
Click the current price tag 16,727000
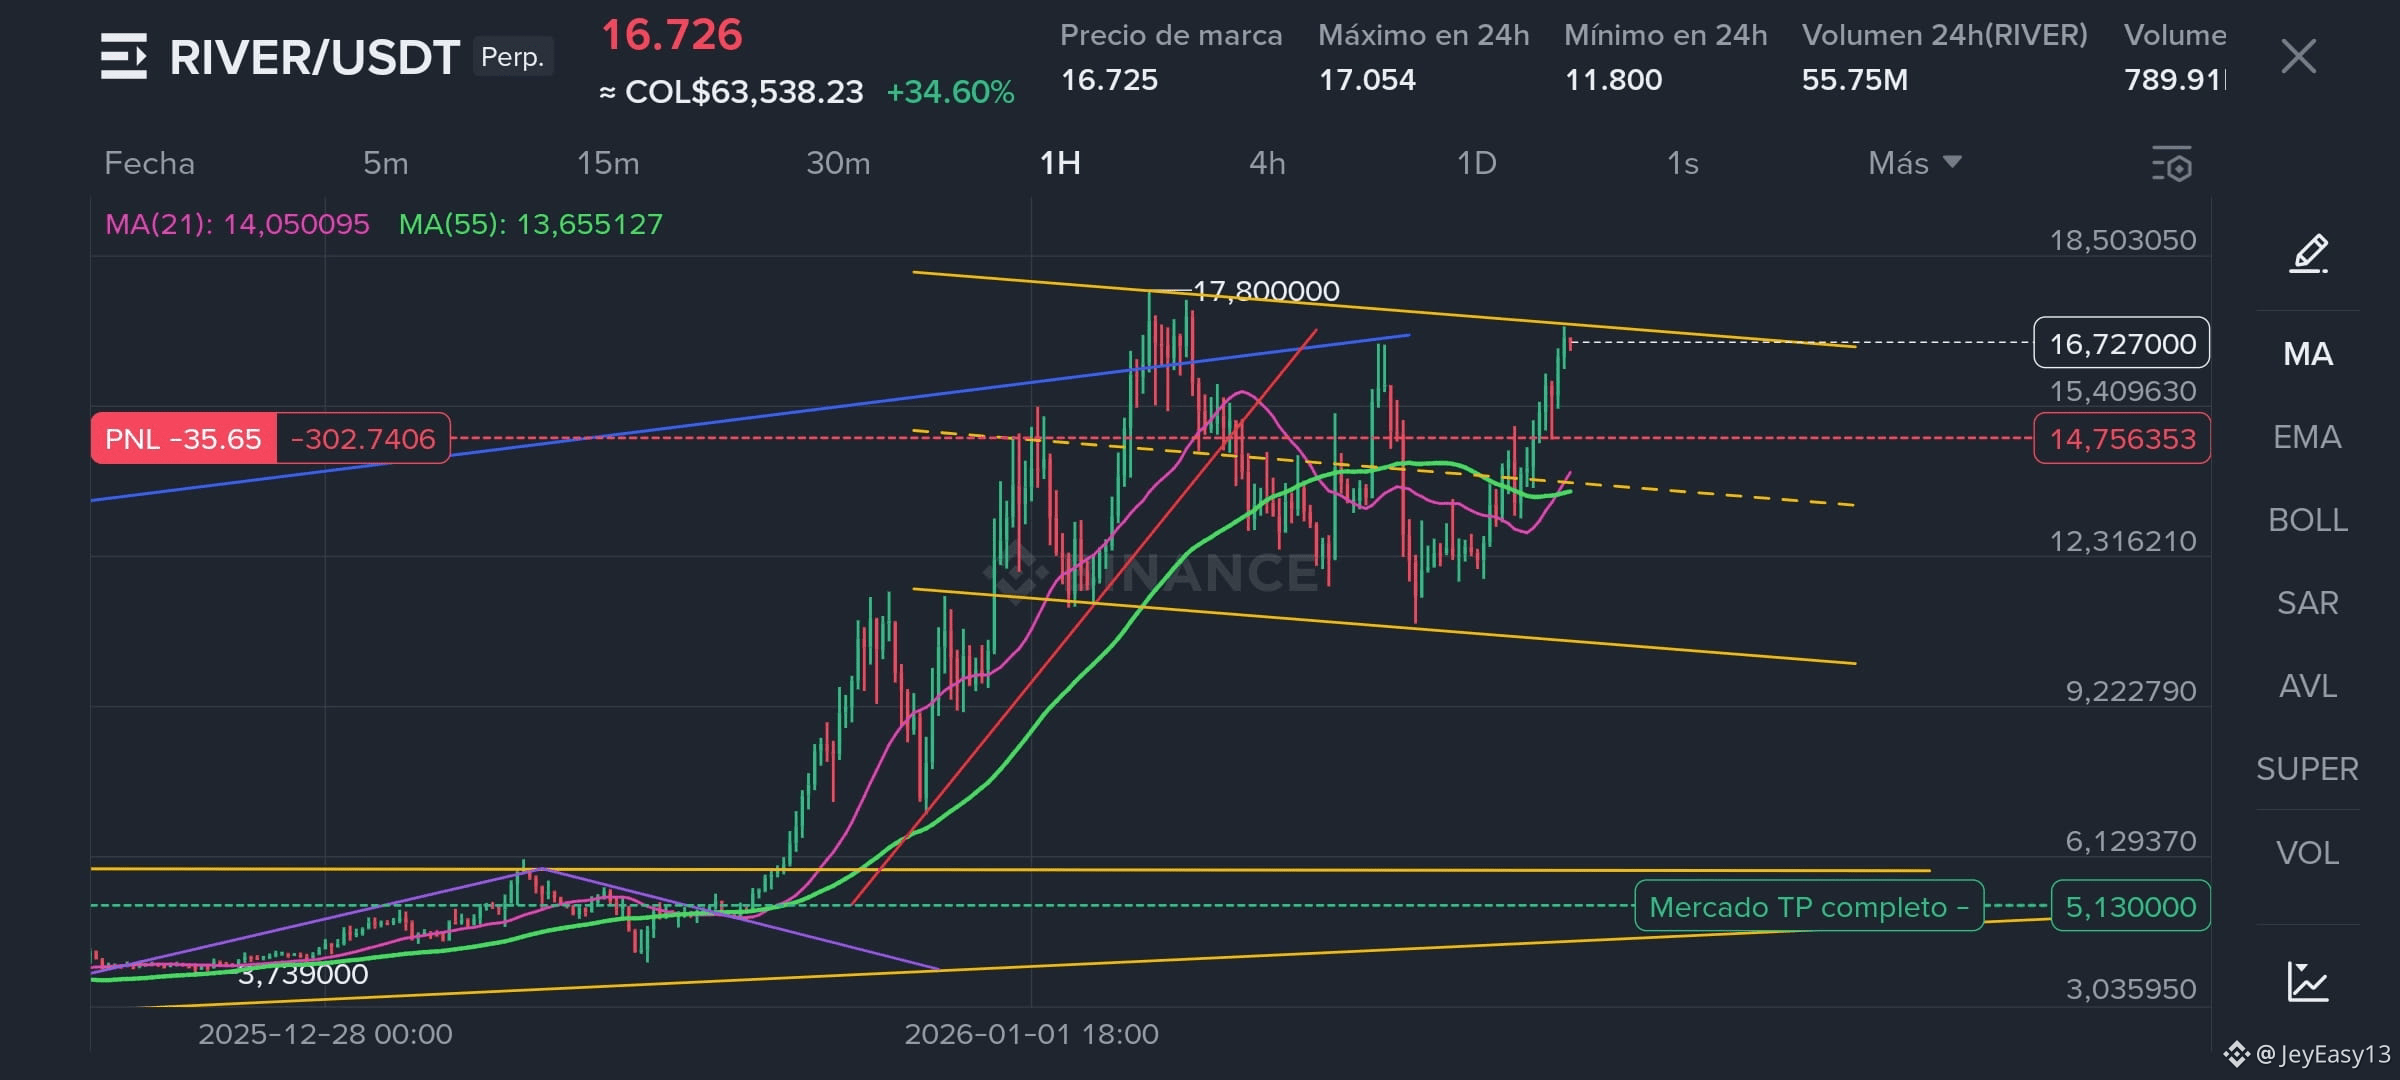[x=2122, y=344]
